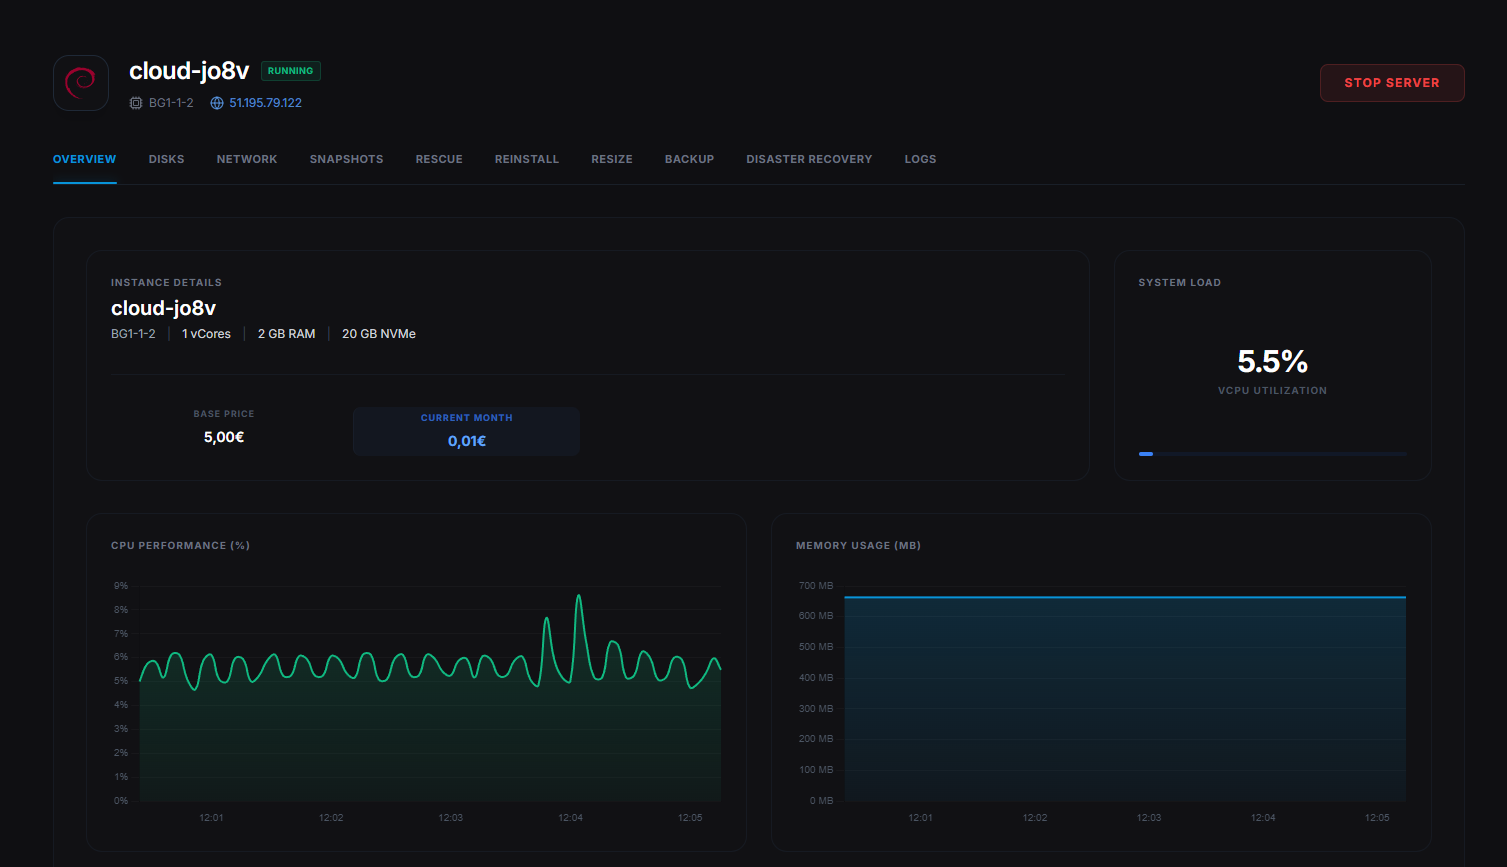Go to the Disaster Recovery tab
Viewport: 1507px width, 867px height.
coord(809,159)
